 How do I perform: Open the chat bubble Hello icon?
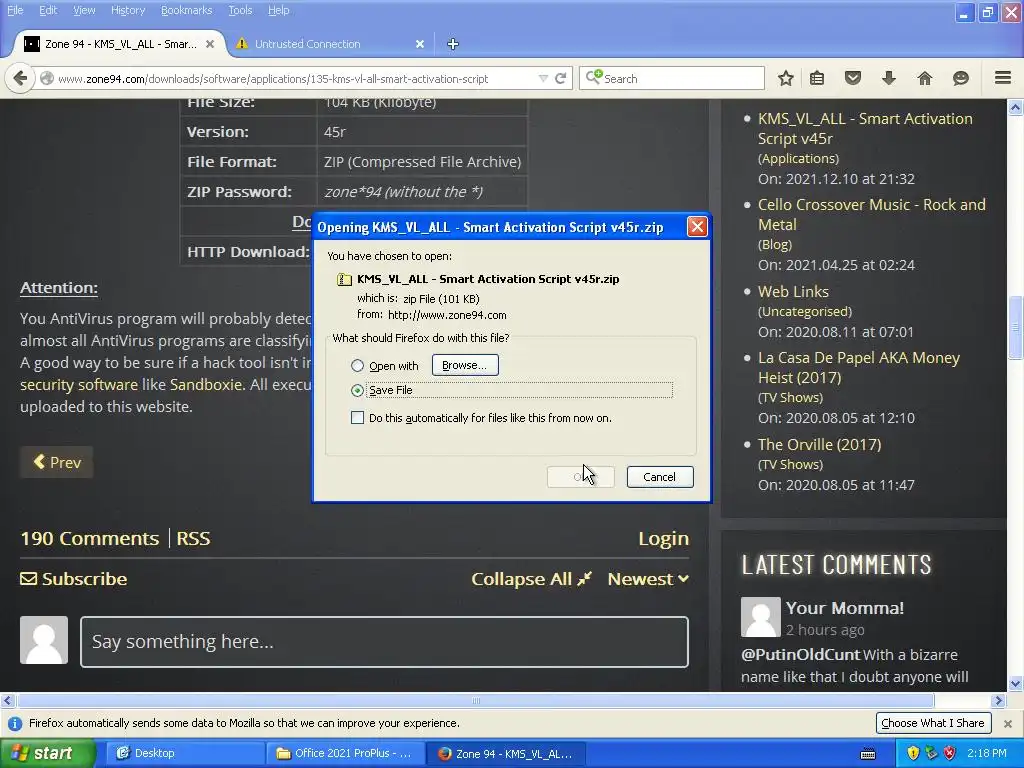tap(961, 78)
